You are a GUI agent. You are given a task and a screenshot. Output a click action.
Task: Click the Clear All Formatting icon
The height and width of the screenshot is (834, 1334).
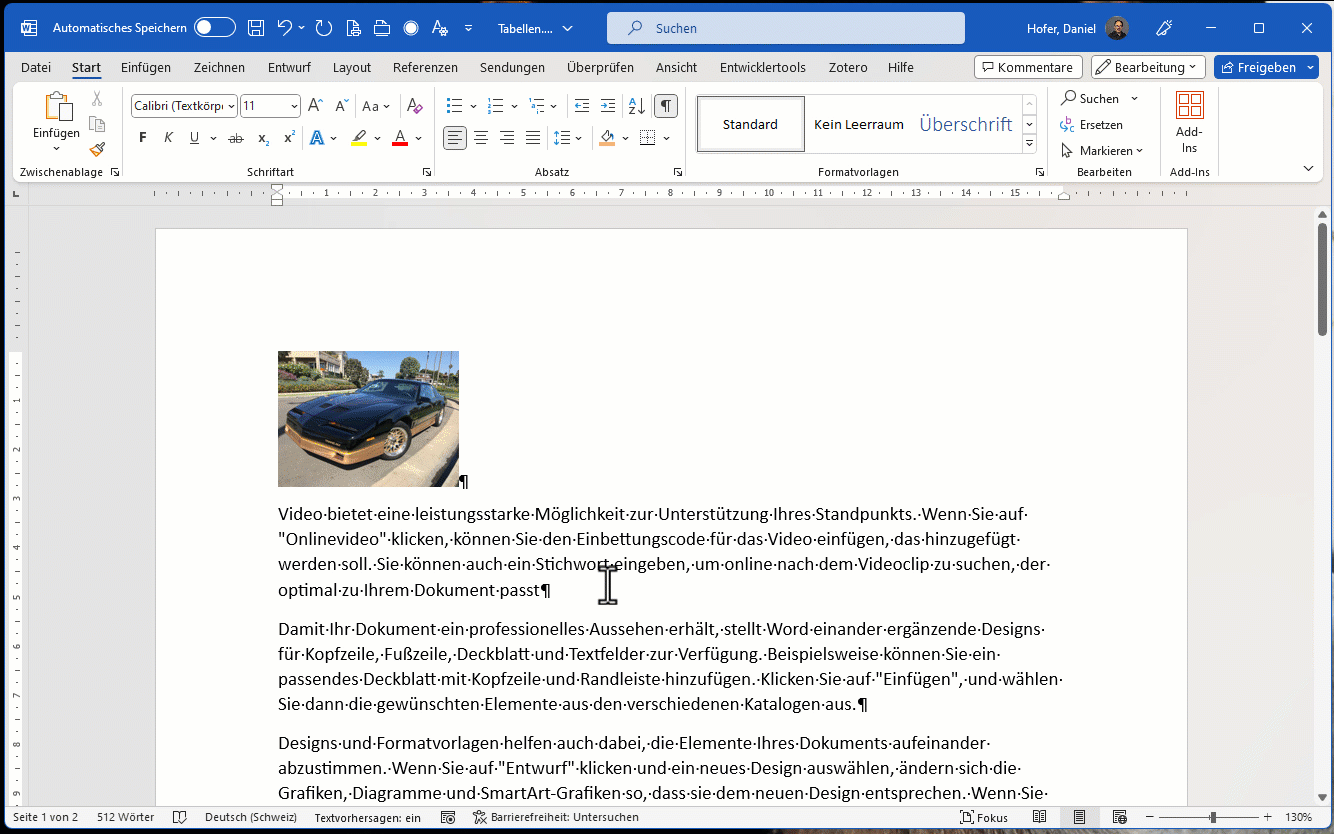pyautogui.click(x=416, y=106)
